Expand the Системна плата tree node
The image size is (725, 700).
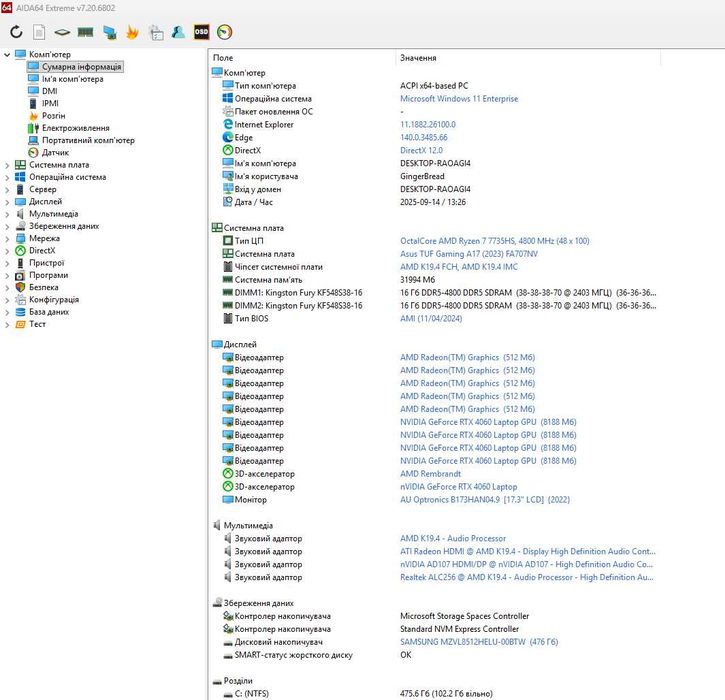click(7, 165)
